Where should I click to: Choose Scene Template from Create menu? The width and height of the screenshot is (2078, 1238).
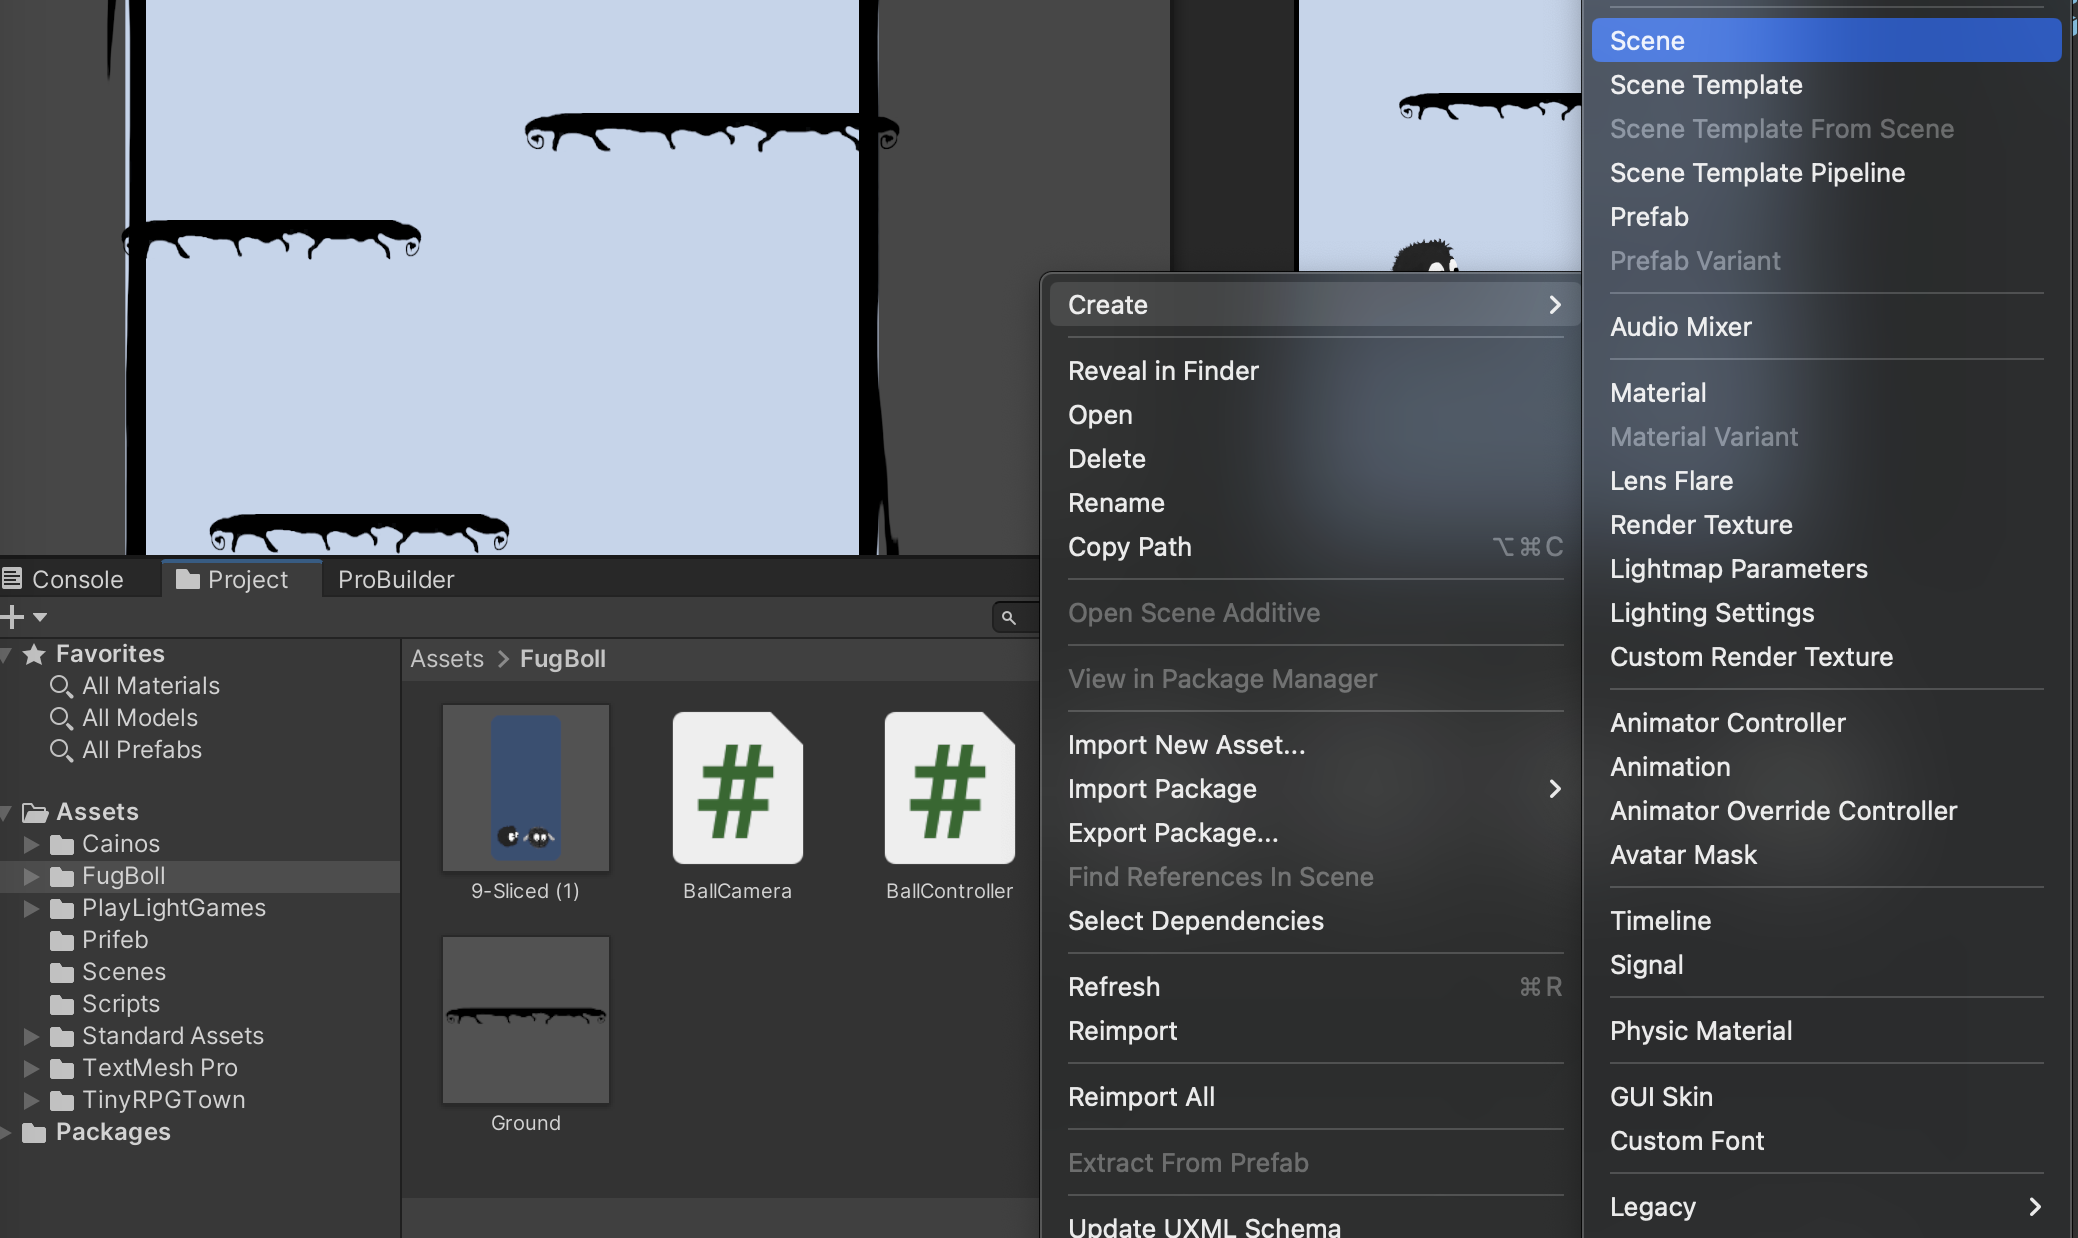click(x=1705, y=85)
